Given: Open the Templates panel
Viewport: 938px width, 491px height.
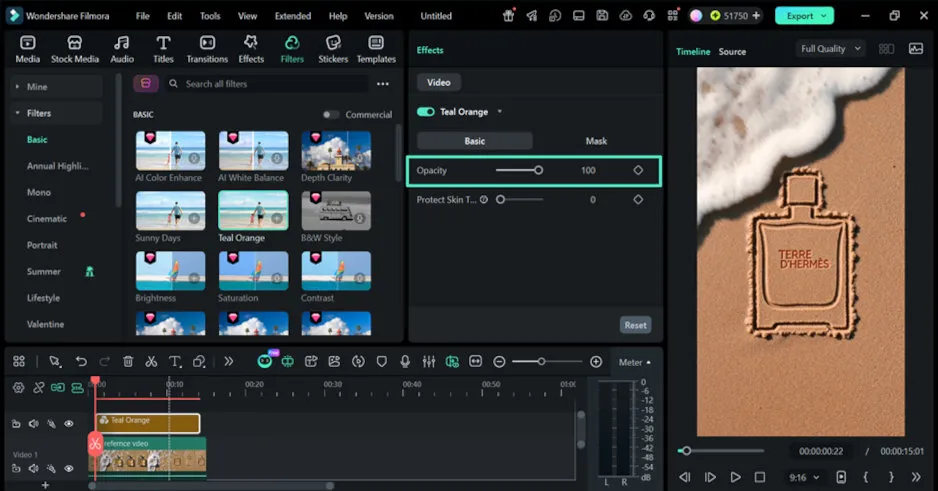Looking at the screenshot, I should click(x=376, y=49).
